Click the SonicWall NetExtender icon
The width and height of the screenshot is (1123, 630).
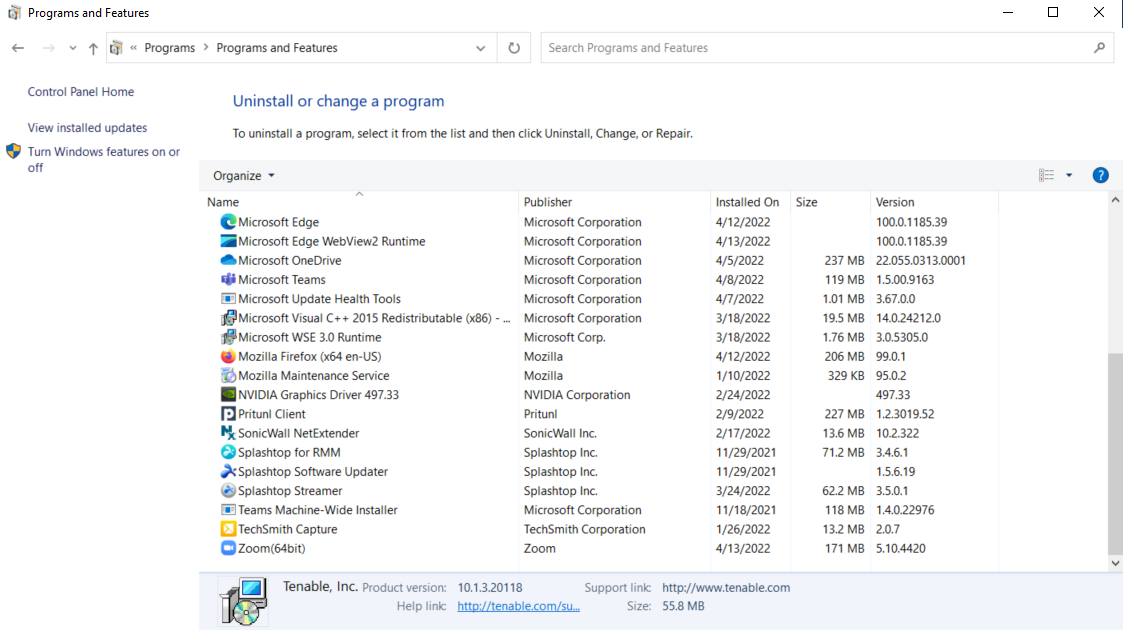[x=228, y=433]
